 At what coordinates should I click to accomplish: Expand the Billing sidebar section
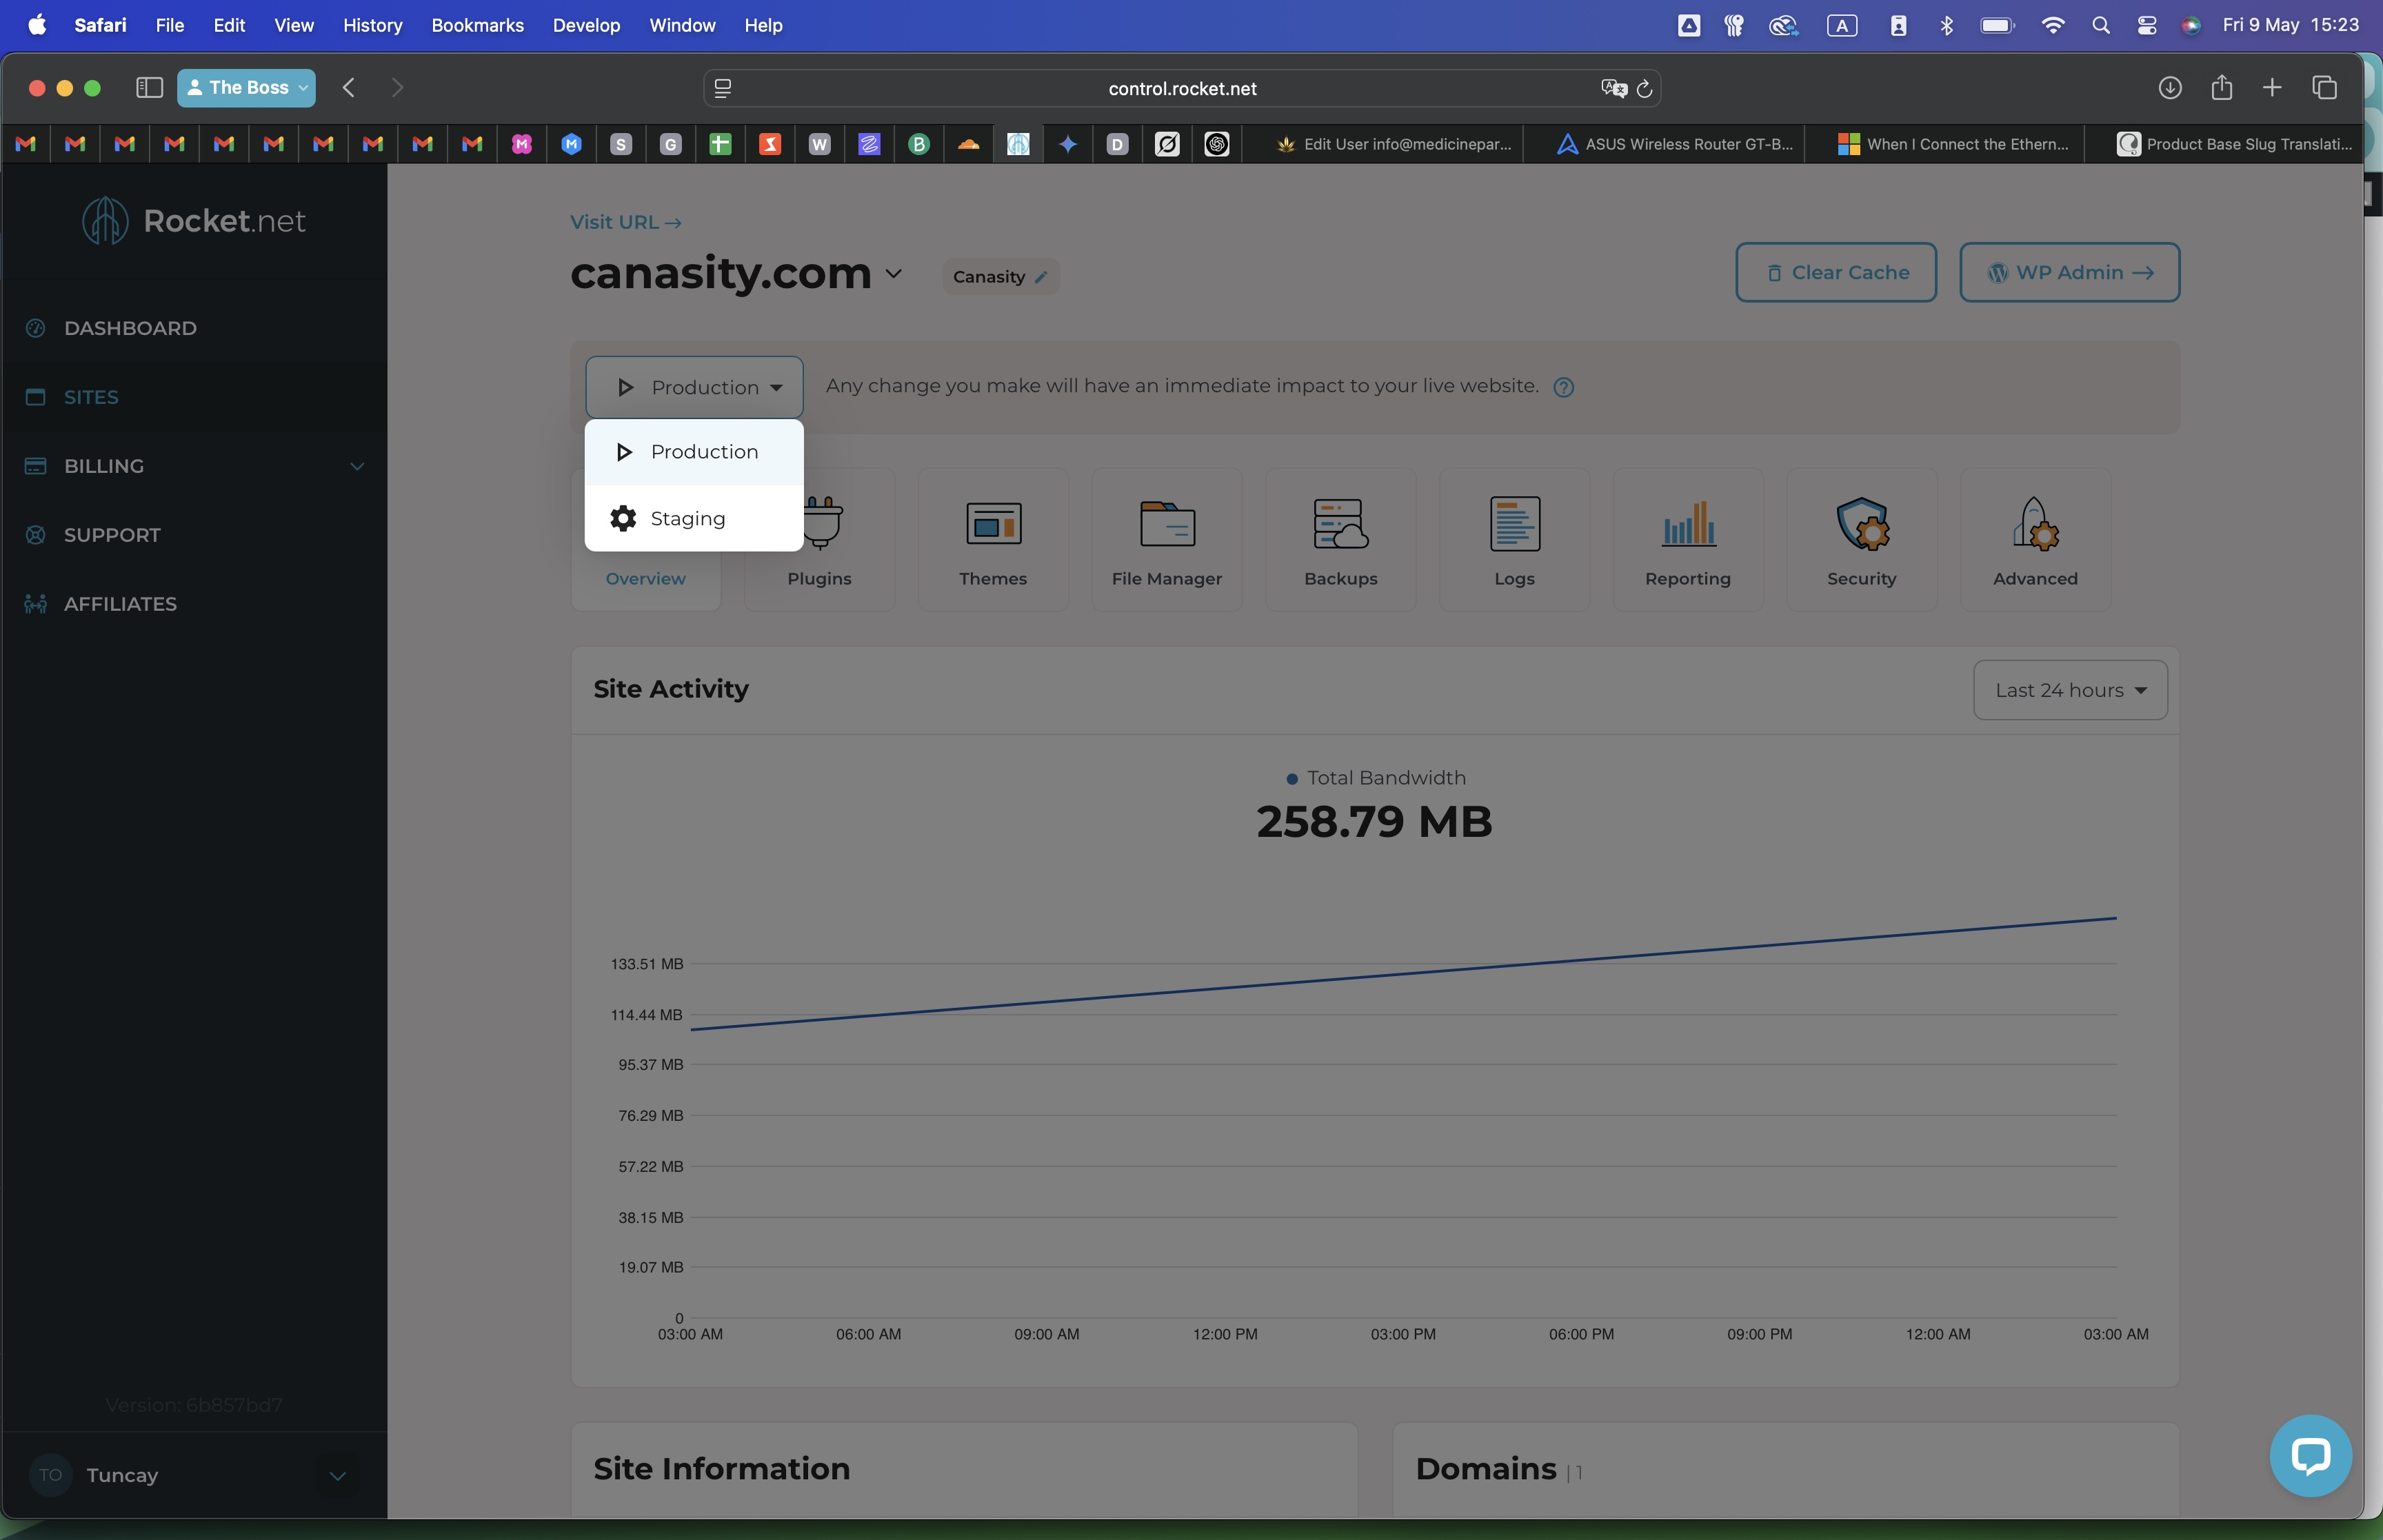356,466
